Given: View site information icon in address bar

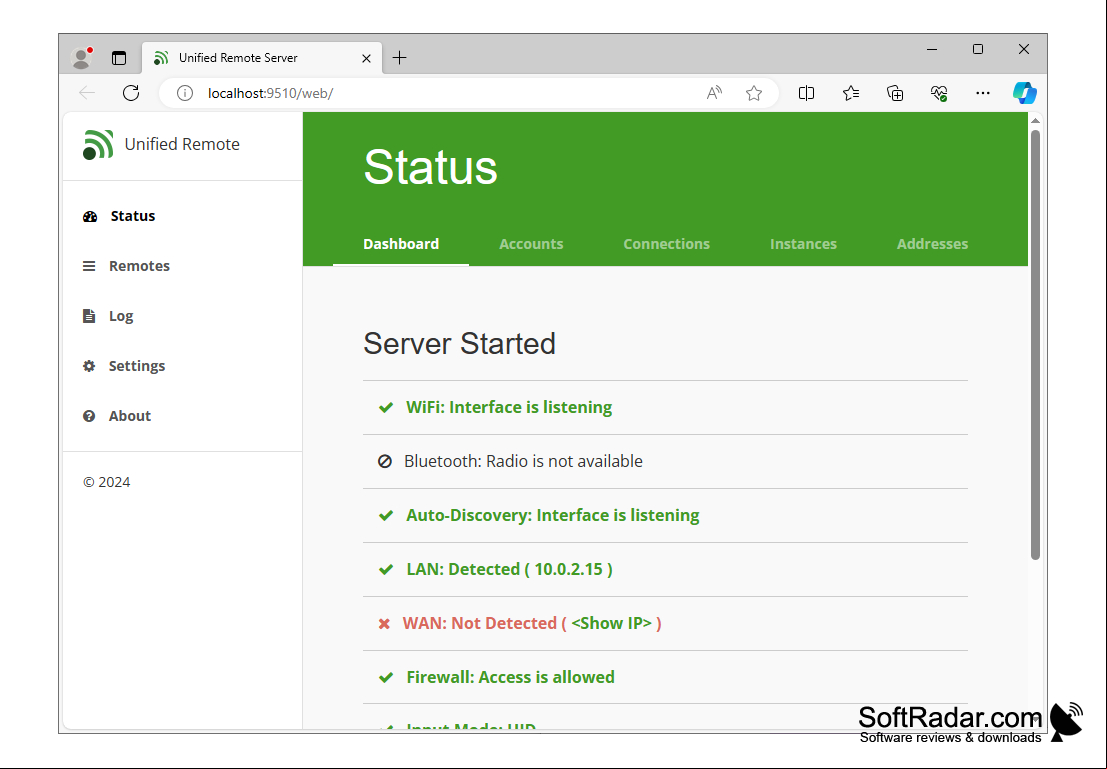Looking at the screenshot, I should click(x=185, y=93).
